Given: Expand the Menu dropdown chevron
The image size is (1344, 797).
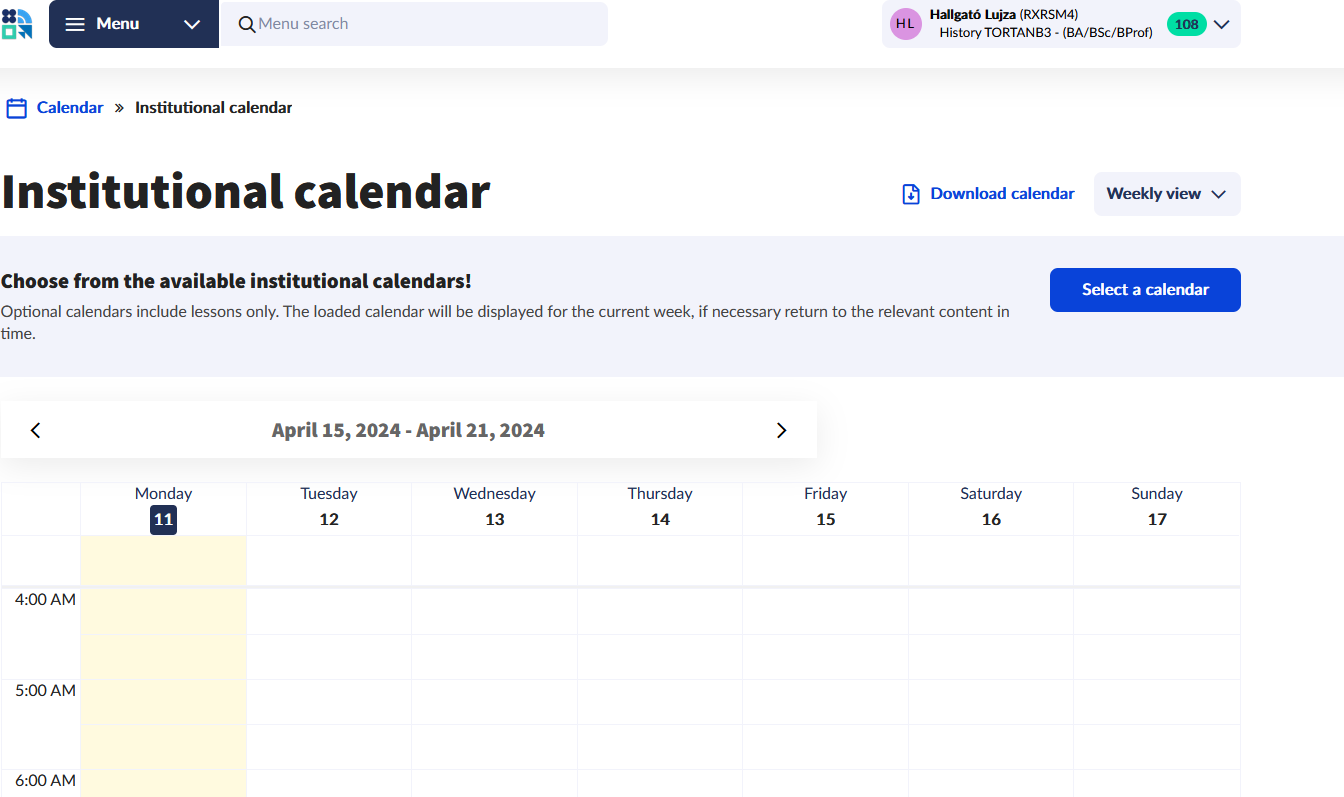Looking at the screenshot, I should (x=192, y=24).
